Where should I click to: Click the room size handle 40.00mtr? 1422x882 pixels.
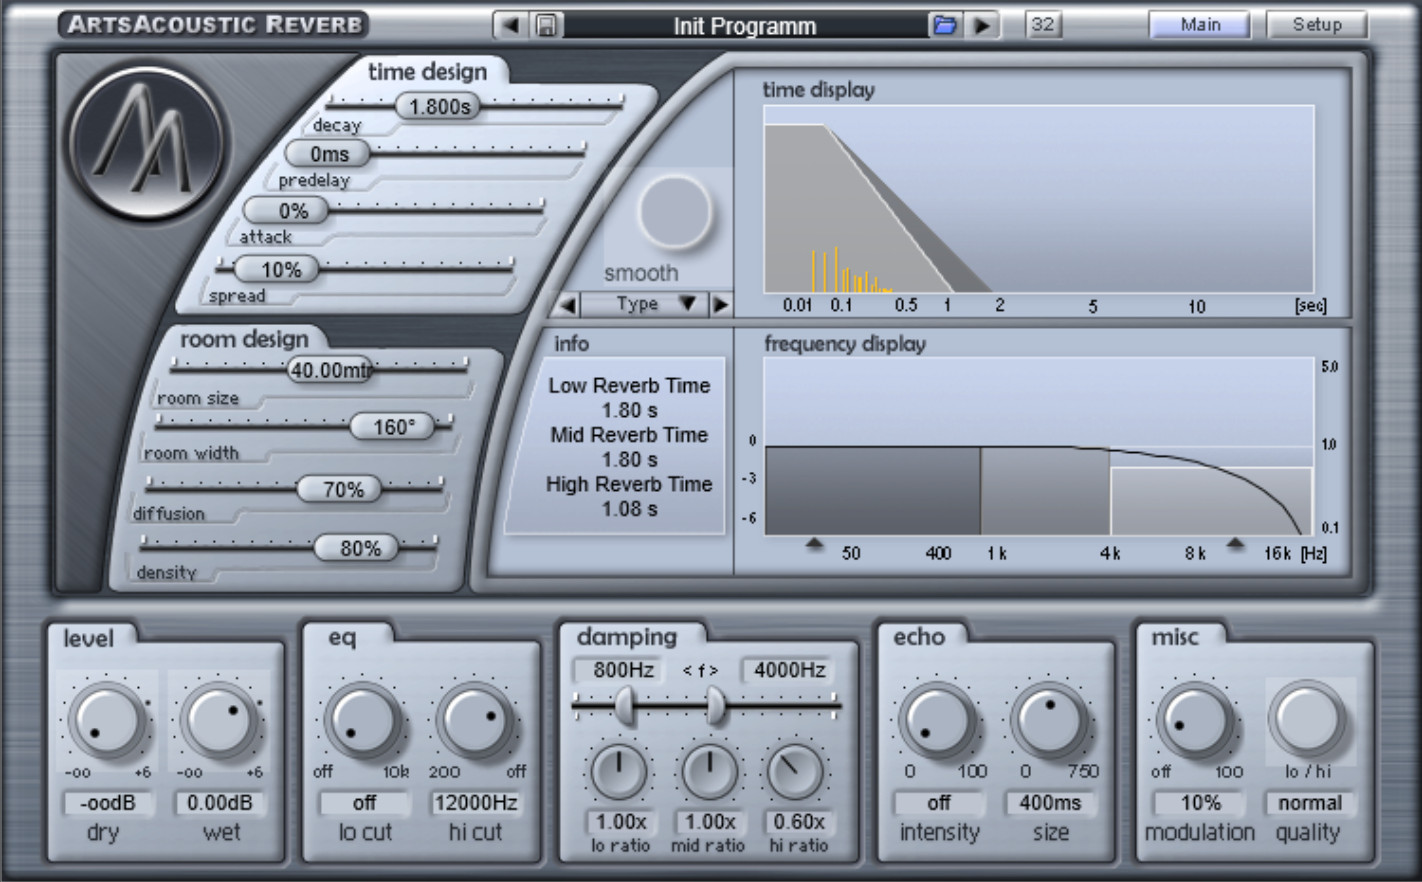point(329,370)
